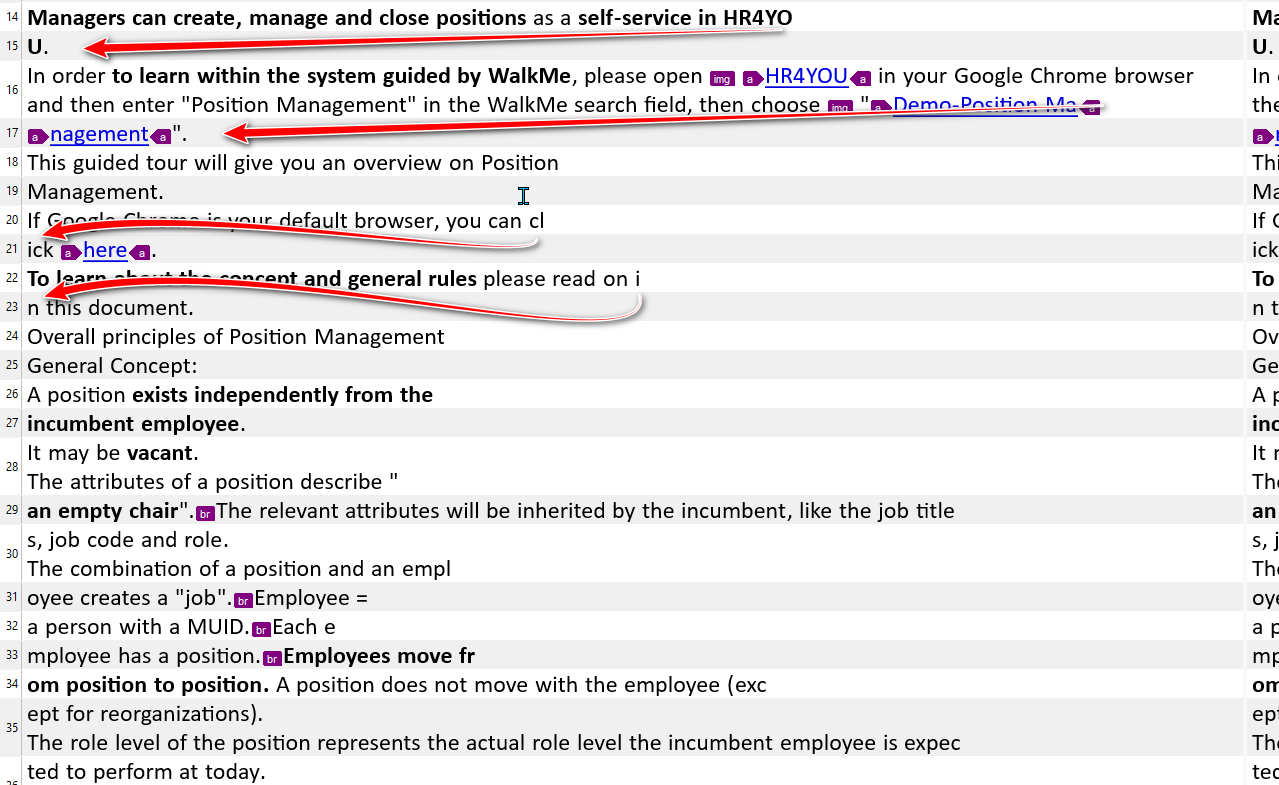The height and width of the screenshot is (785, 1279).
Task: Click "Overall principles of Position Management" segment
Action: (236, 337)
